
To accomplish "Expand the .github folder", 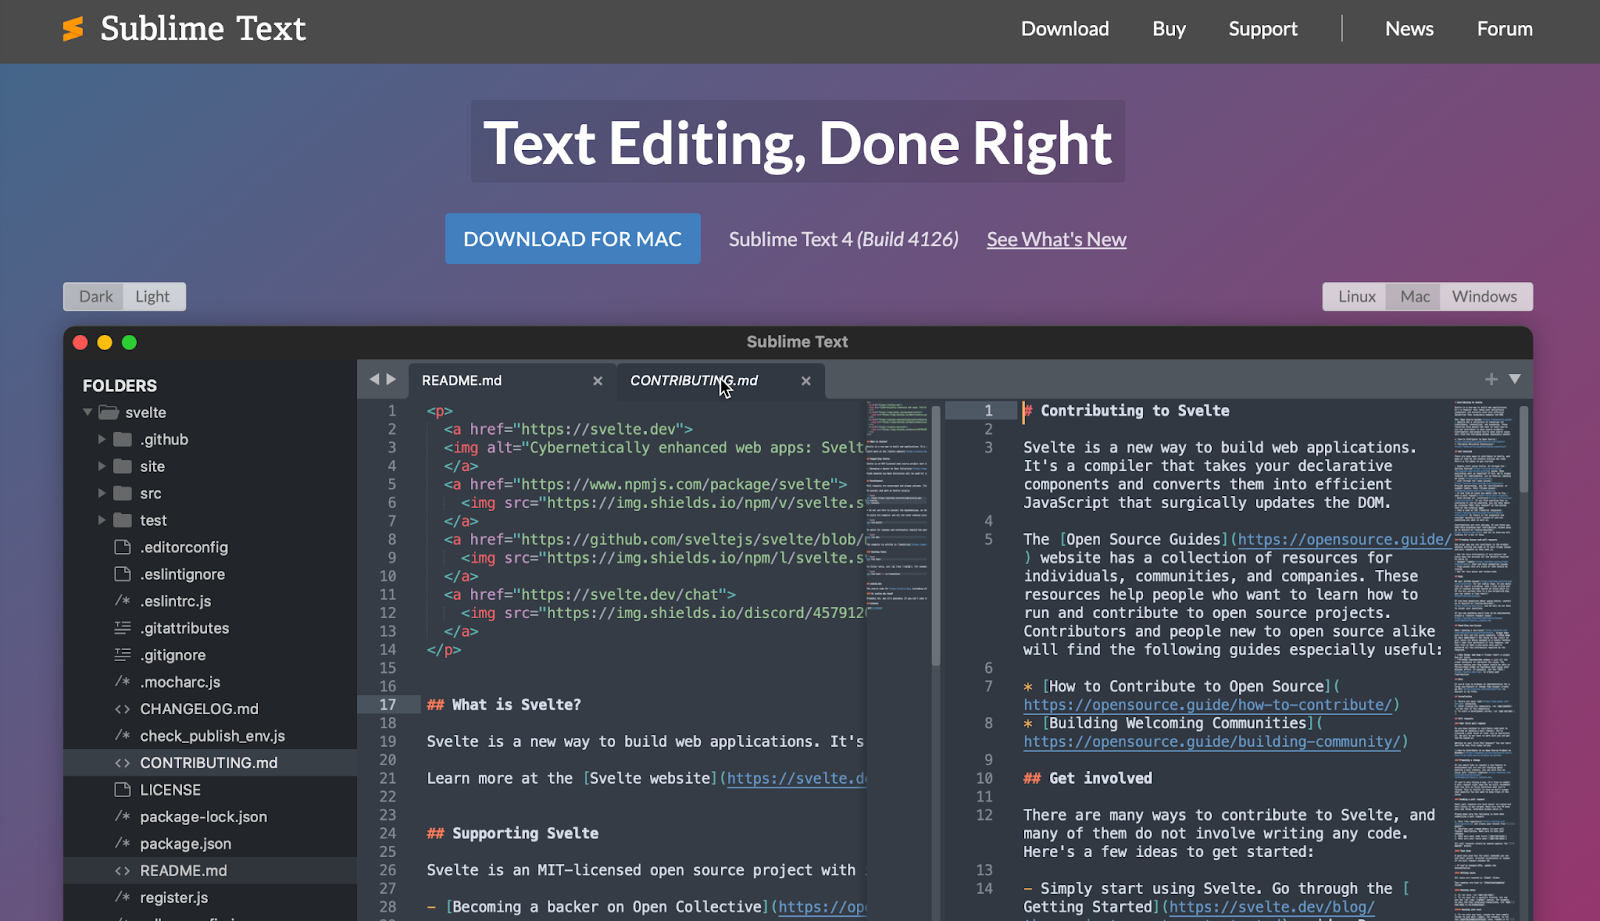I will [101, 439].
